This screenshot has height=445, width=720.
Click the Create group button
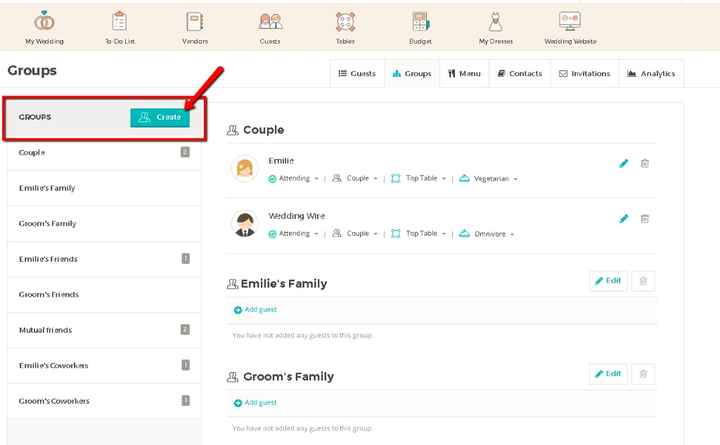[x=160, y=118]
